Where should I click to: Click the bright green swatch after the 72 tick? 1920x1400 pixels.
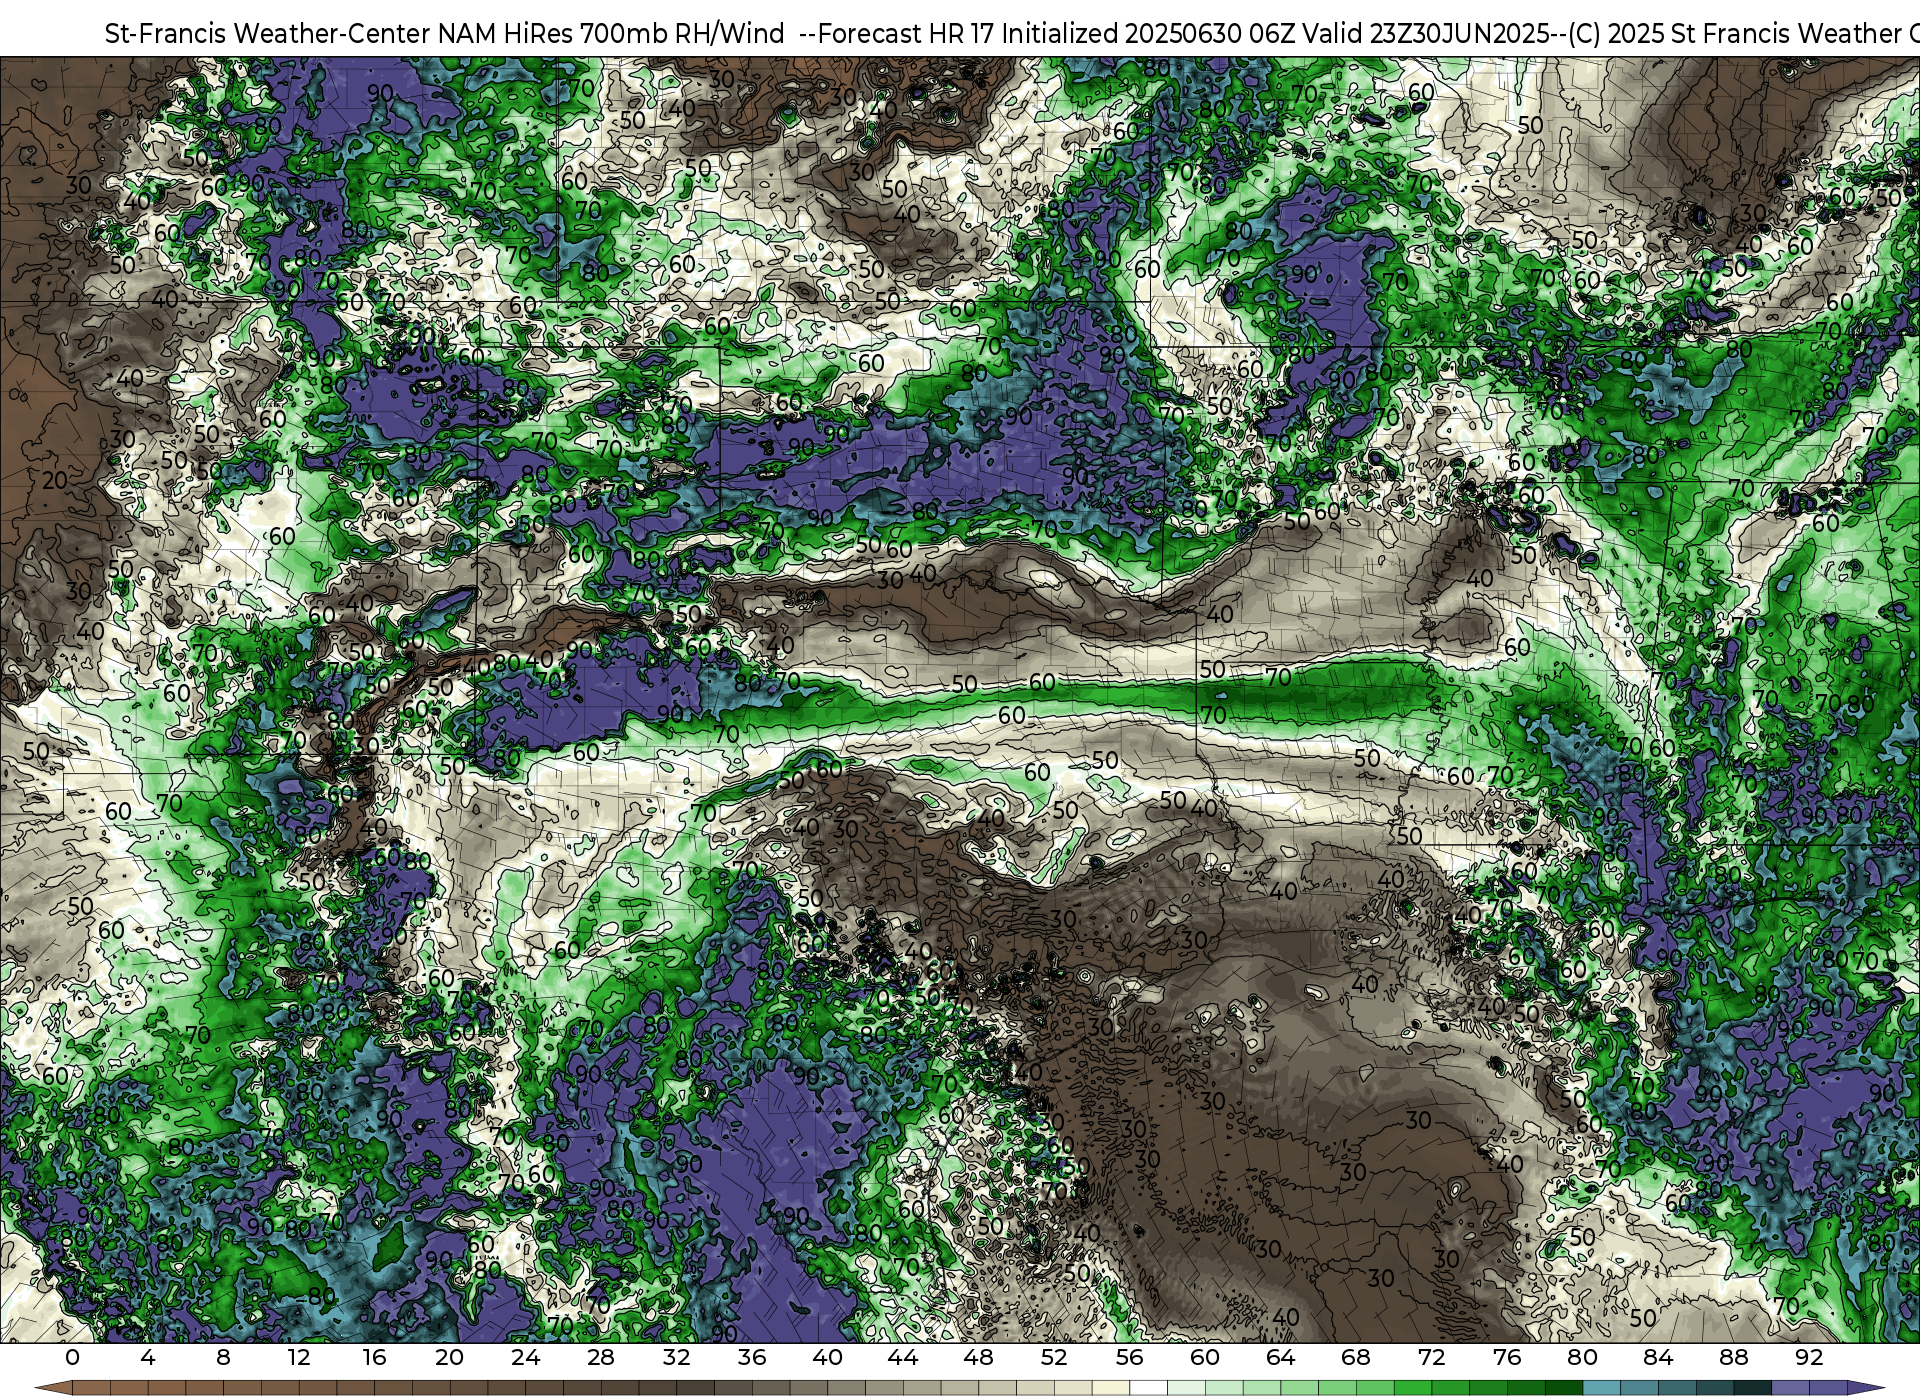pos(1450,1388)
